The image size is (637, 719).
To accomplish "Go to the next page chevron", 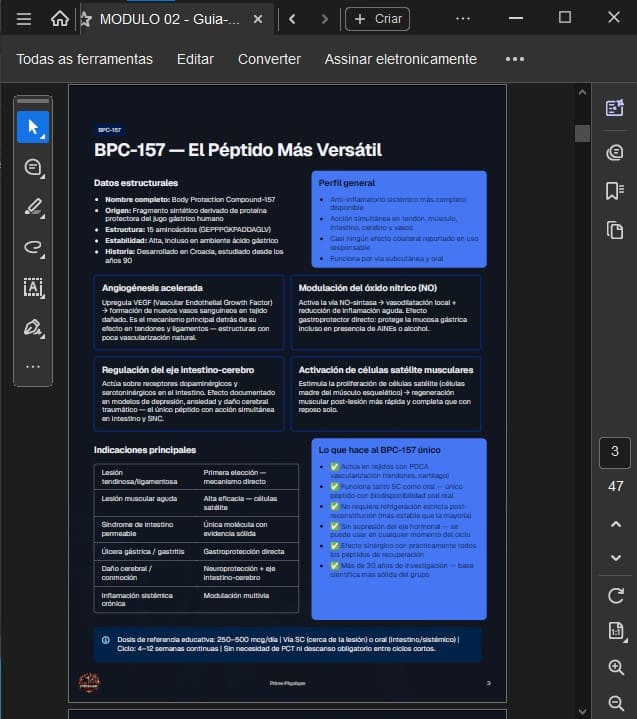I will coord(616,558).
